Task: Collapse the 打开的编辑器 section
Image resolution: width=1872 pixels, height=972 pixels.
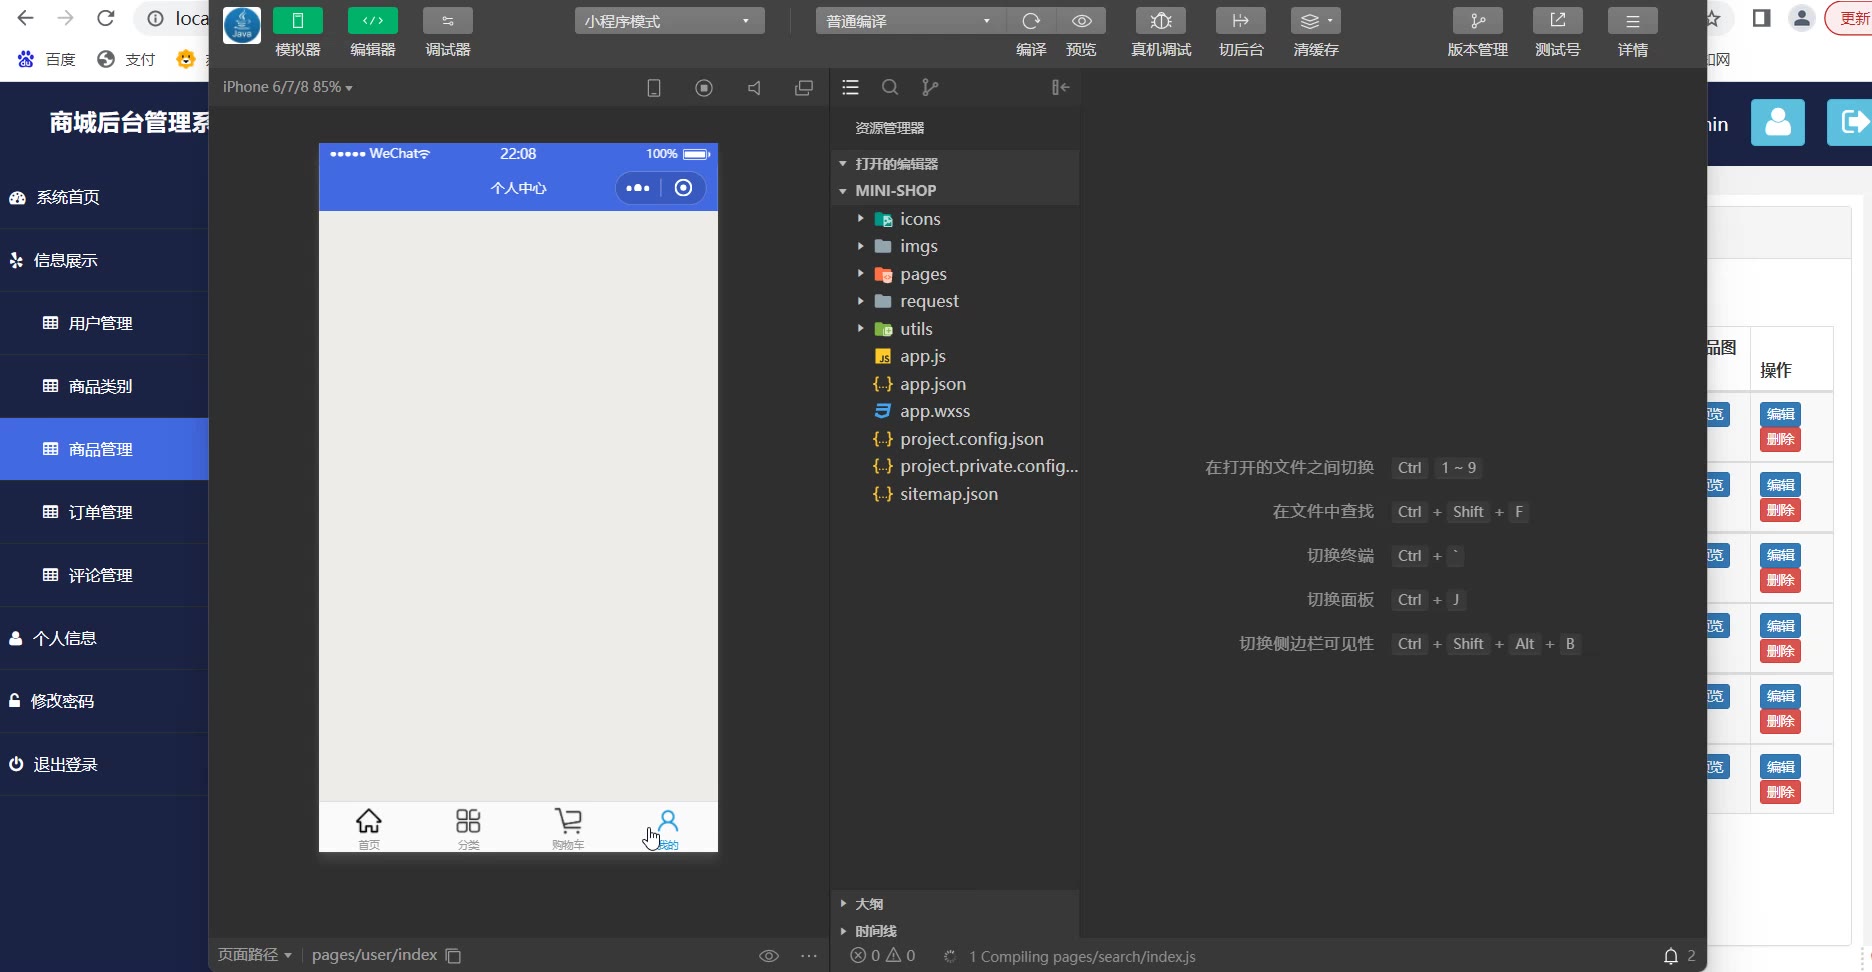Action: 955,163
